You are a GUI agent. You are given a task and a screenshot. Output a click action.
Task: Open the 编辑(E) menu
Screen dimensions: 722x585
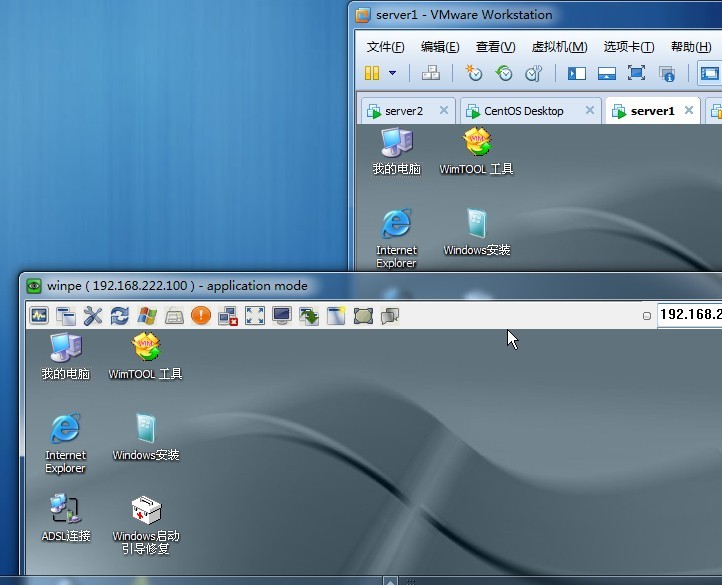[x=440, y=47]
